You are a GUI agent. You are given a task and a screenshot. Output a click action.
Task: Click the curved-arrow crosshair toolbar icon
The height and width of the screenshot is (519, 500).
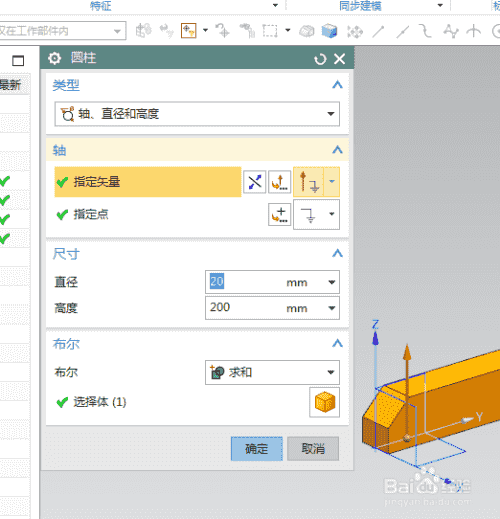click(223, 31)
